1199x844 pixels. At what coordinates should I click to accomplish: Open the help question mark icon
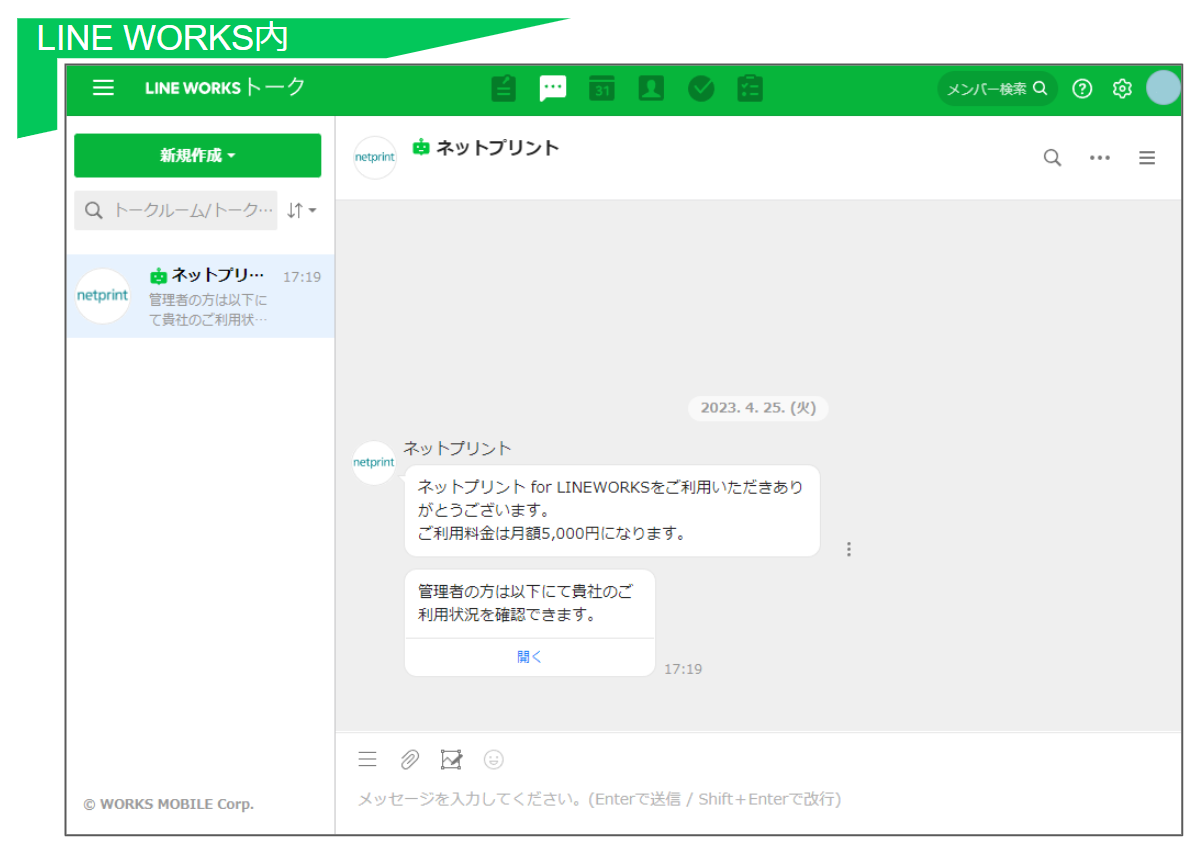(1082, 89)
